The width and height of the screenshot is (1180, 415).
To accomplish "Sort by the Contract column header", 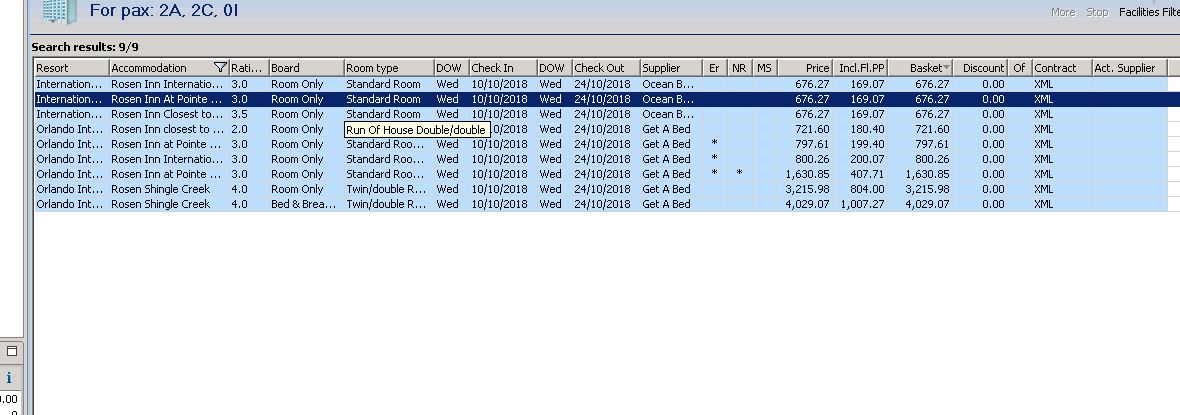I will (x=1062, y=68).
